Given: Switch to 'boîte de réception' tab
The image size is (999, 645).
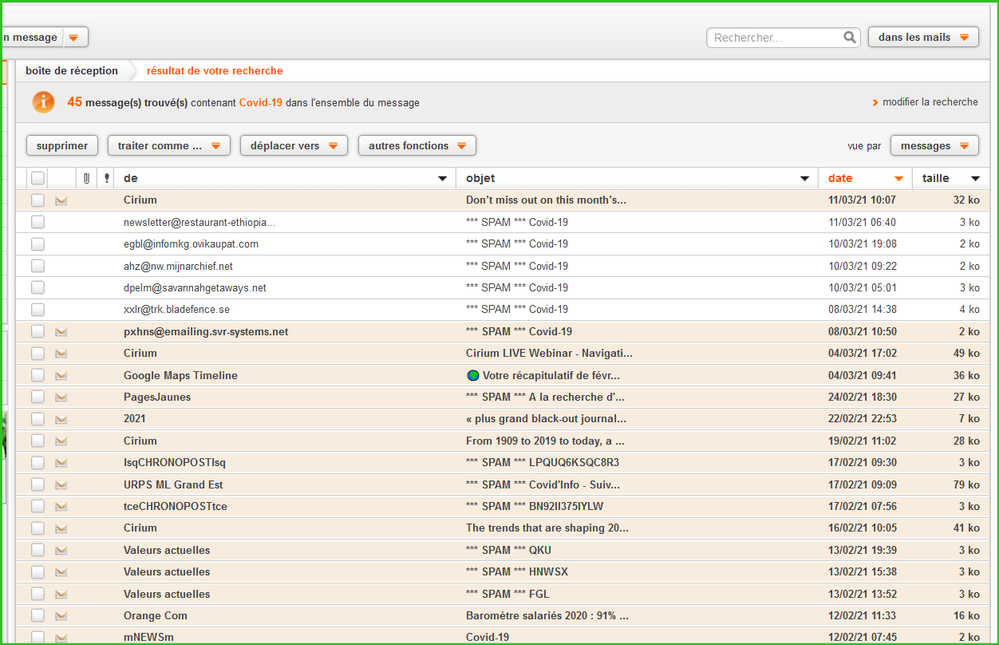Looking at the screenshot, I should tap(72, 71).
